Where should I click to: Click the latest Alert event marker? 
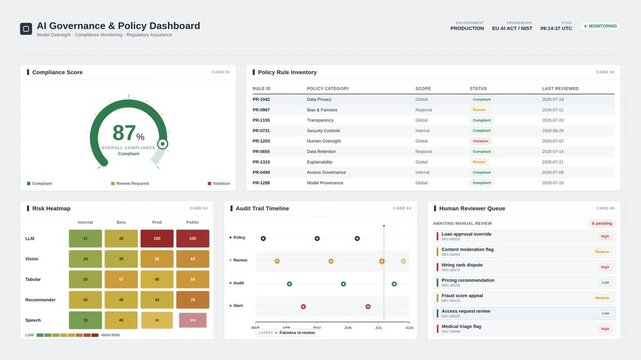pos(368,306)
